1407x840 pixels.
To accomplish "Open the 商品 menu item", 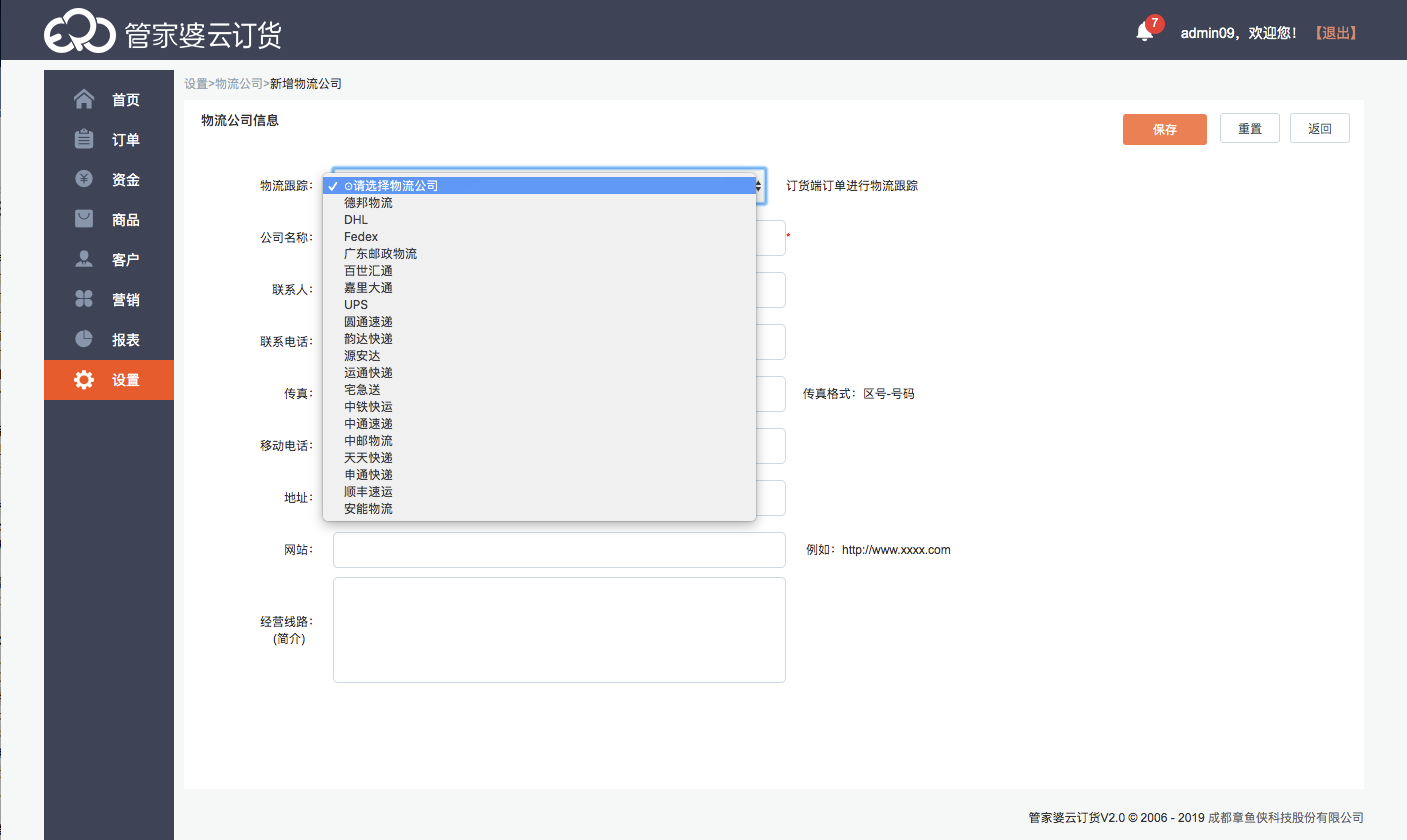I will [109, 220].
